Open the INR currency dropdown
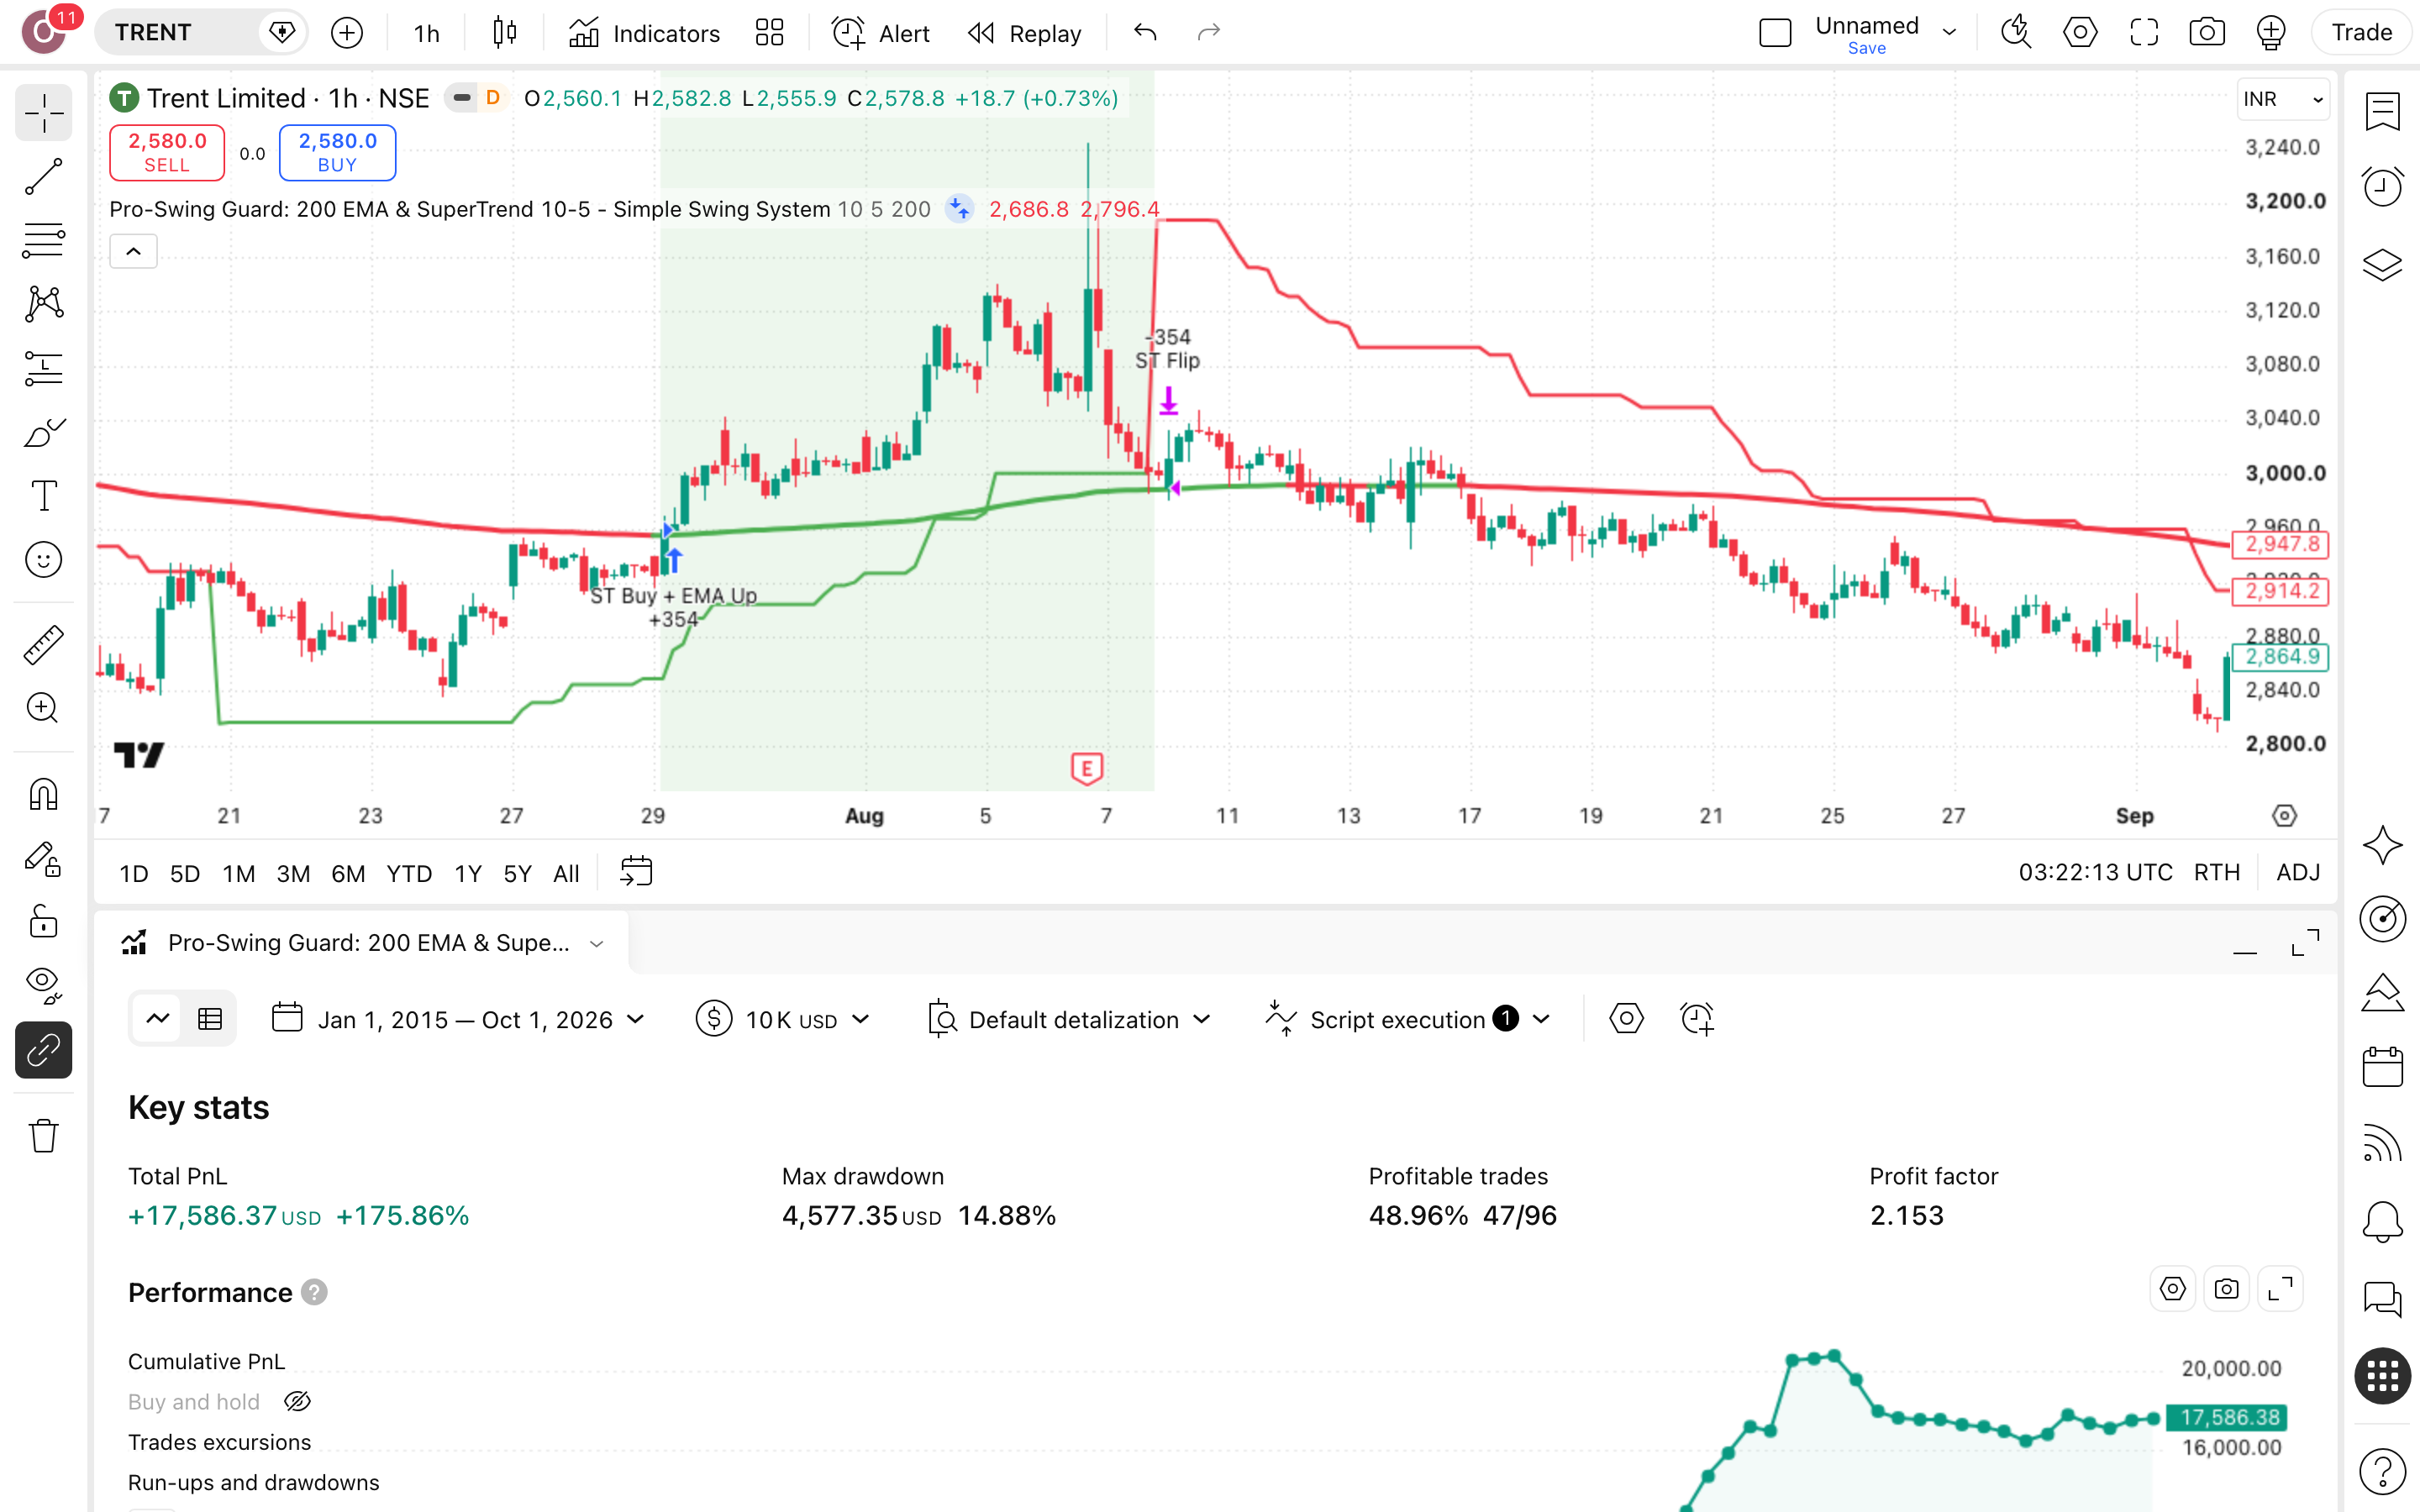Image resolution: width=2420 pixels, height=1512 pixels. pos(2282,99)
